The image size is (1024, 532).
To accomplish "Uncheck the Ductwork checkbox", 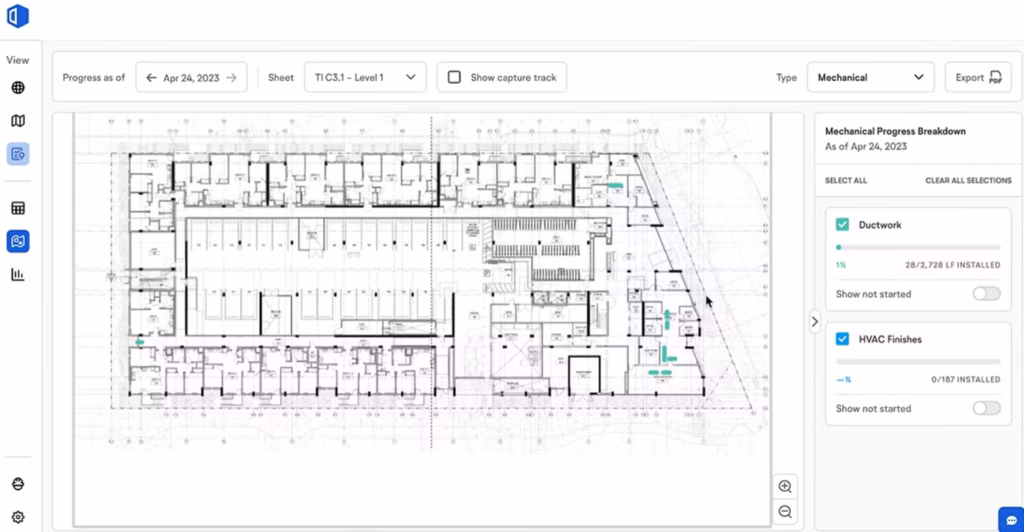I will [842, 225].
